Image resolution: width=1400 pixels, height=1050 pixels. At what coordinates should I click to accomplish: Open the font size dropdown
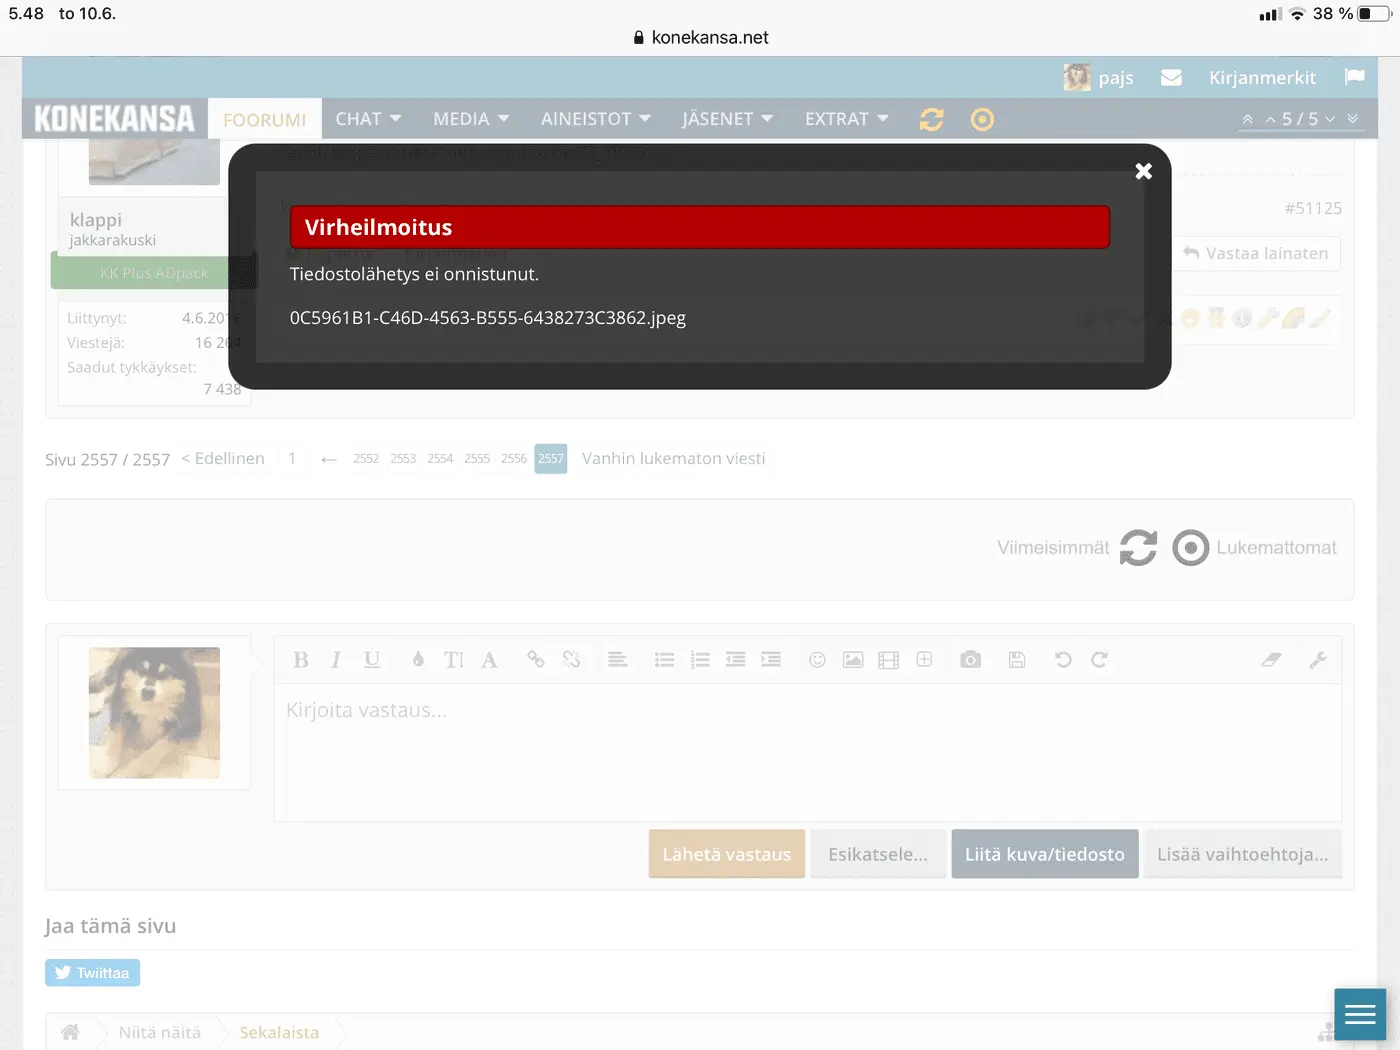454,660
